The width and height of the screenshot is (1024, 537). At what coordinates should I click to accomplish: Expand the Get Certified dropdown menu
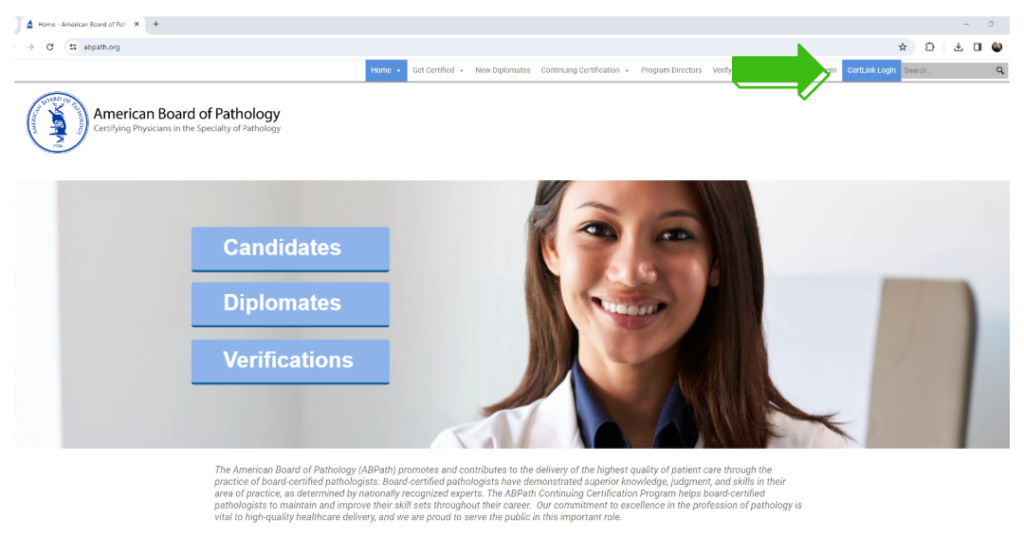click(x=438, y=71)
